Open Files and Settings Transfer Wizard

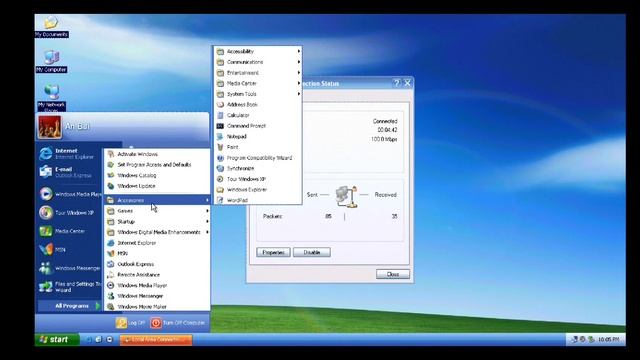click(70, 287)
